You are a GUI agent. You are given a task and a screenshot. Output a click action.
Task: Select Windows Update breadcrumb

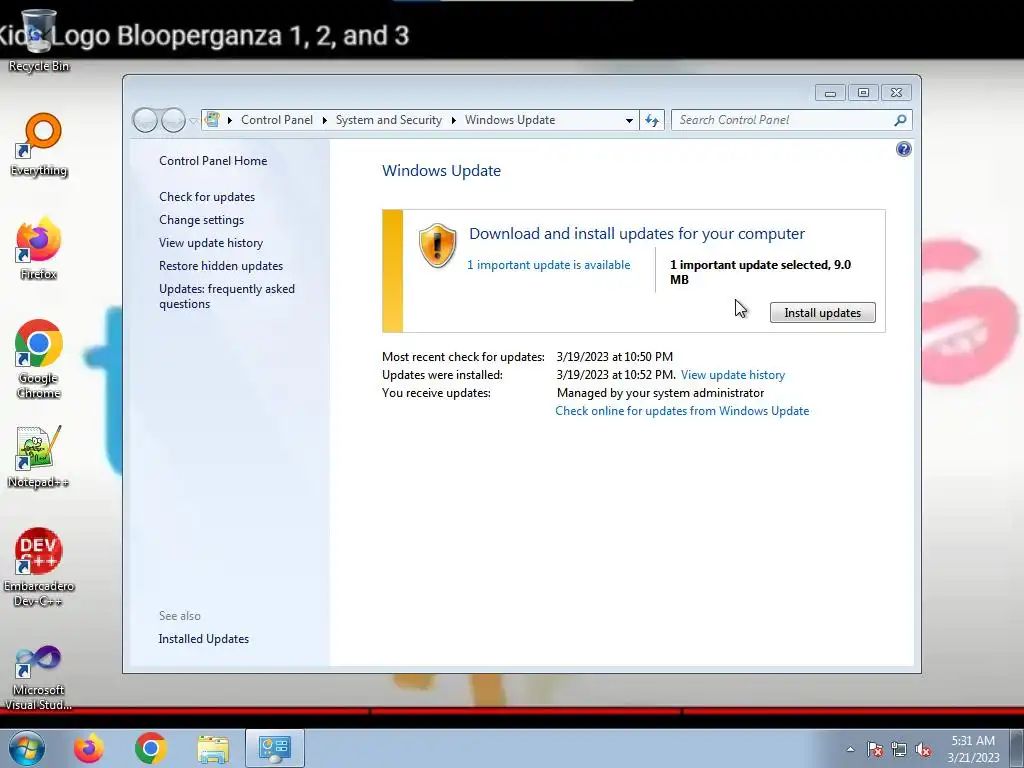[x=510, y=120]
